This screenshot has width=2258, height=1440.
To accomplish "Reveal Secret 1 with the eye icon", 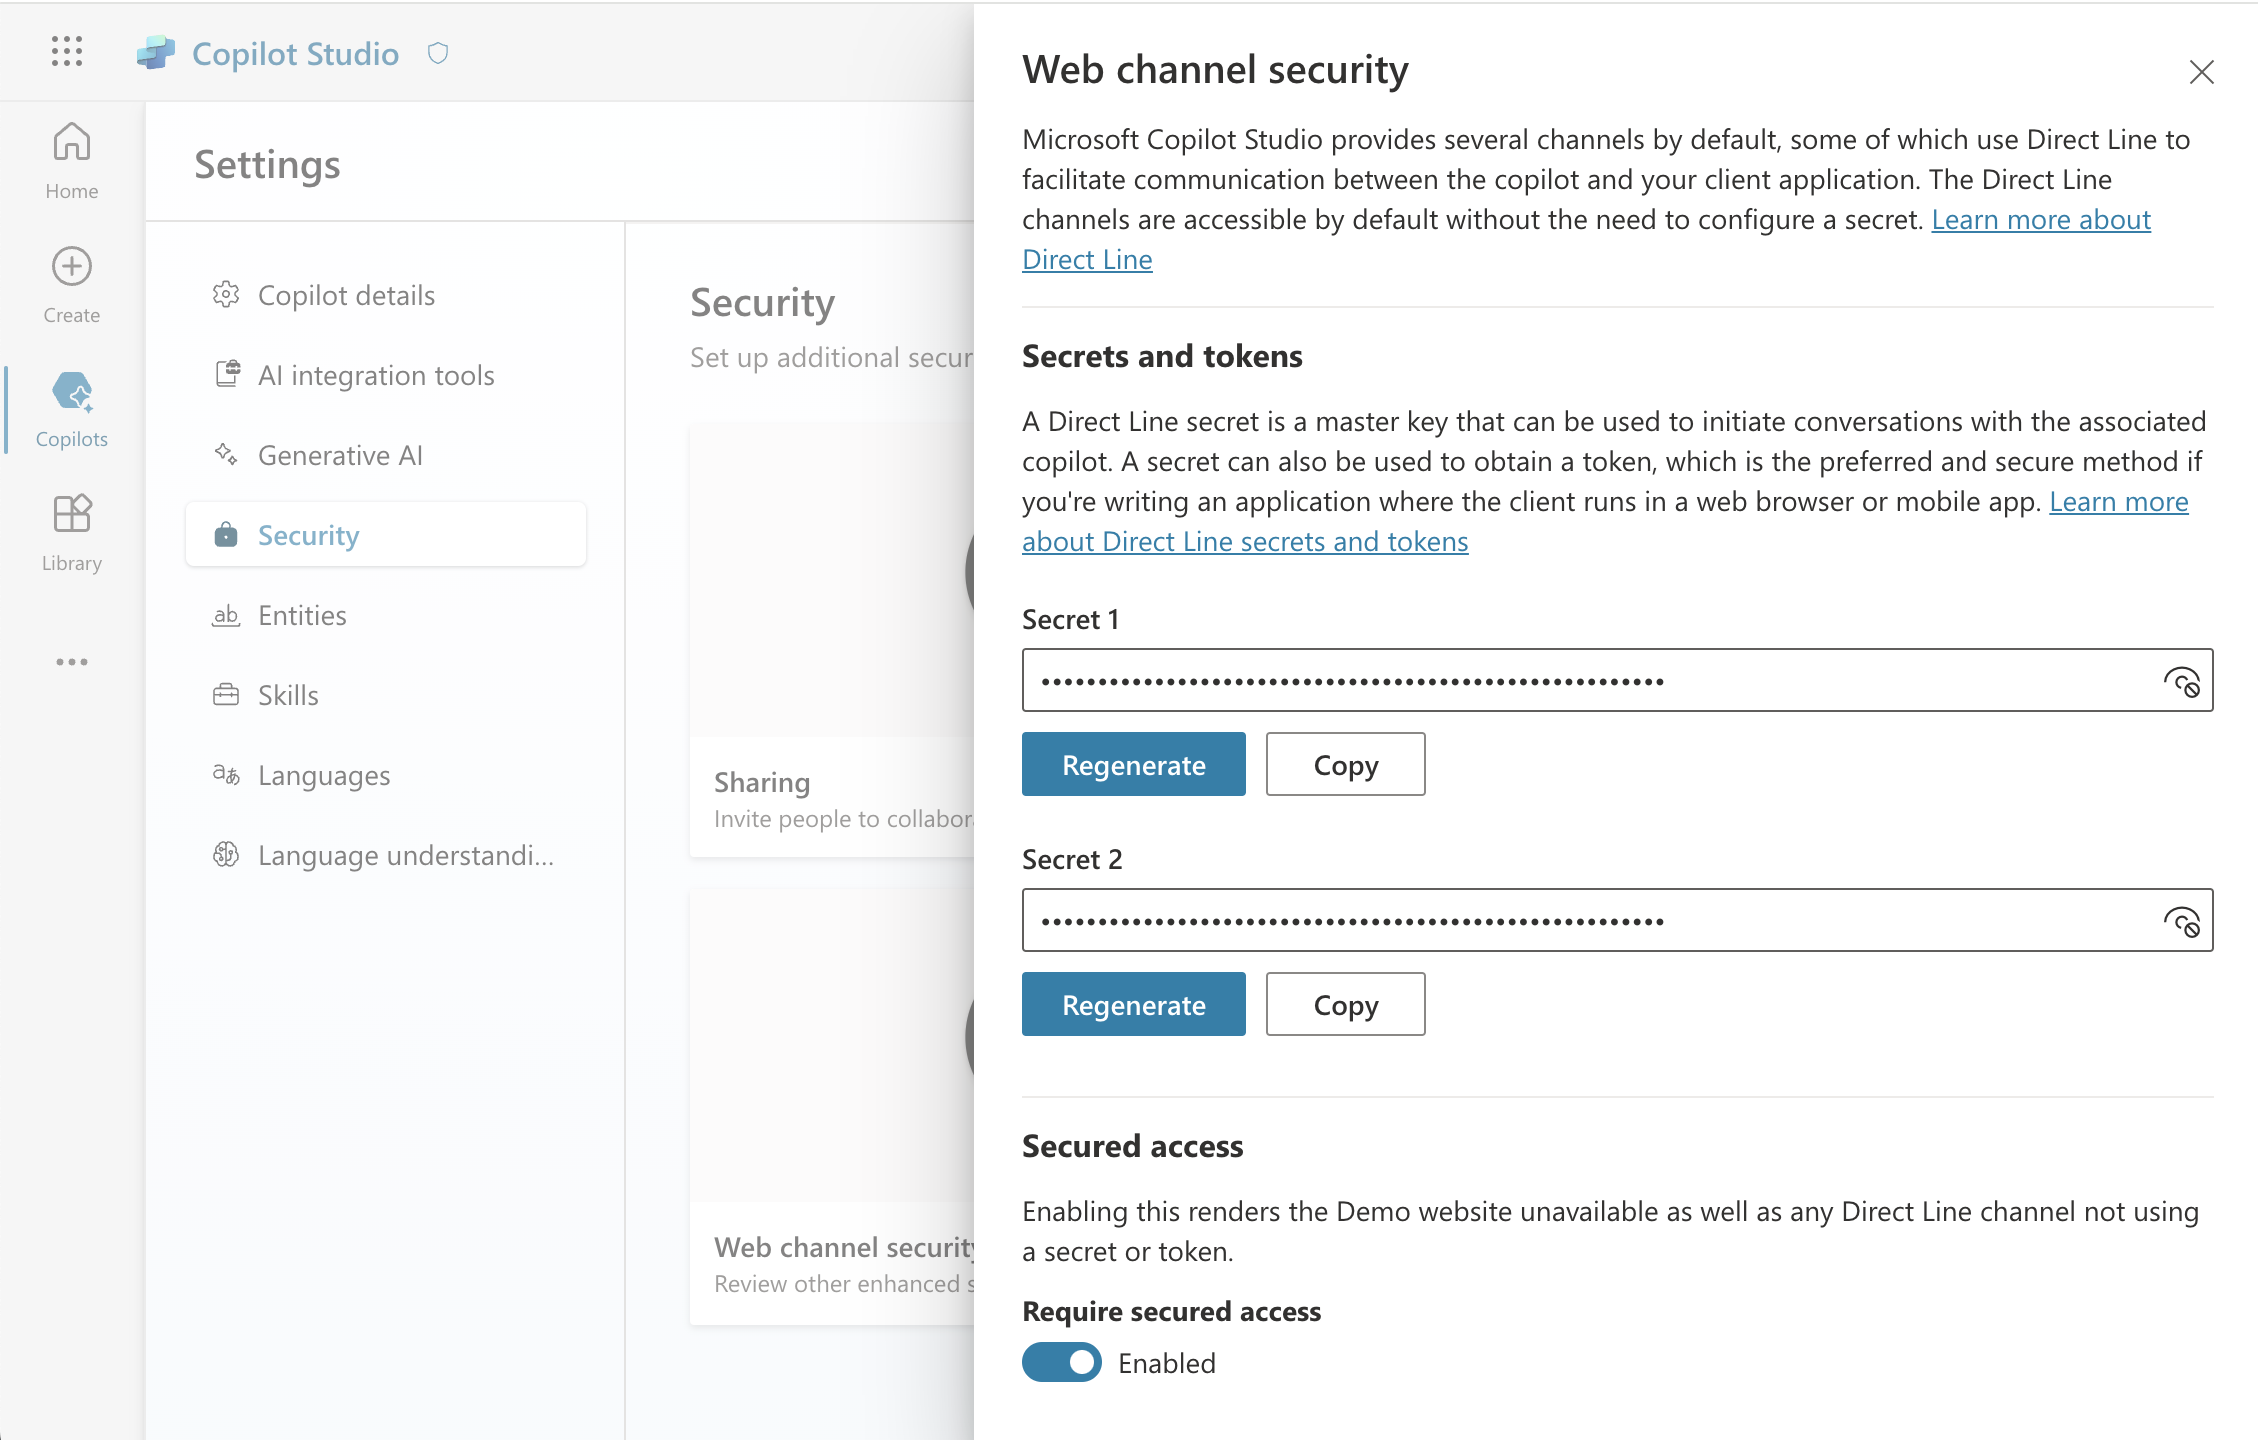I will click(2181, 681).
